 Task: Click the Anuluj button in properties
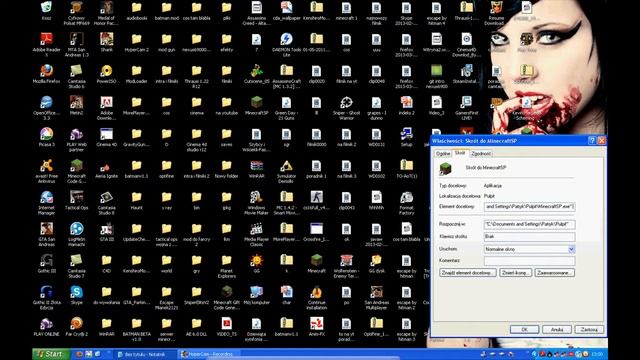(557, 329)
